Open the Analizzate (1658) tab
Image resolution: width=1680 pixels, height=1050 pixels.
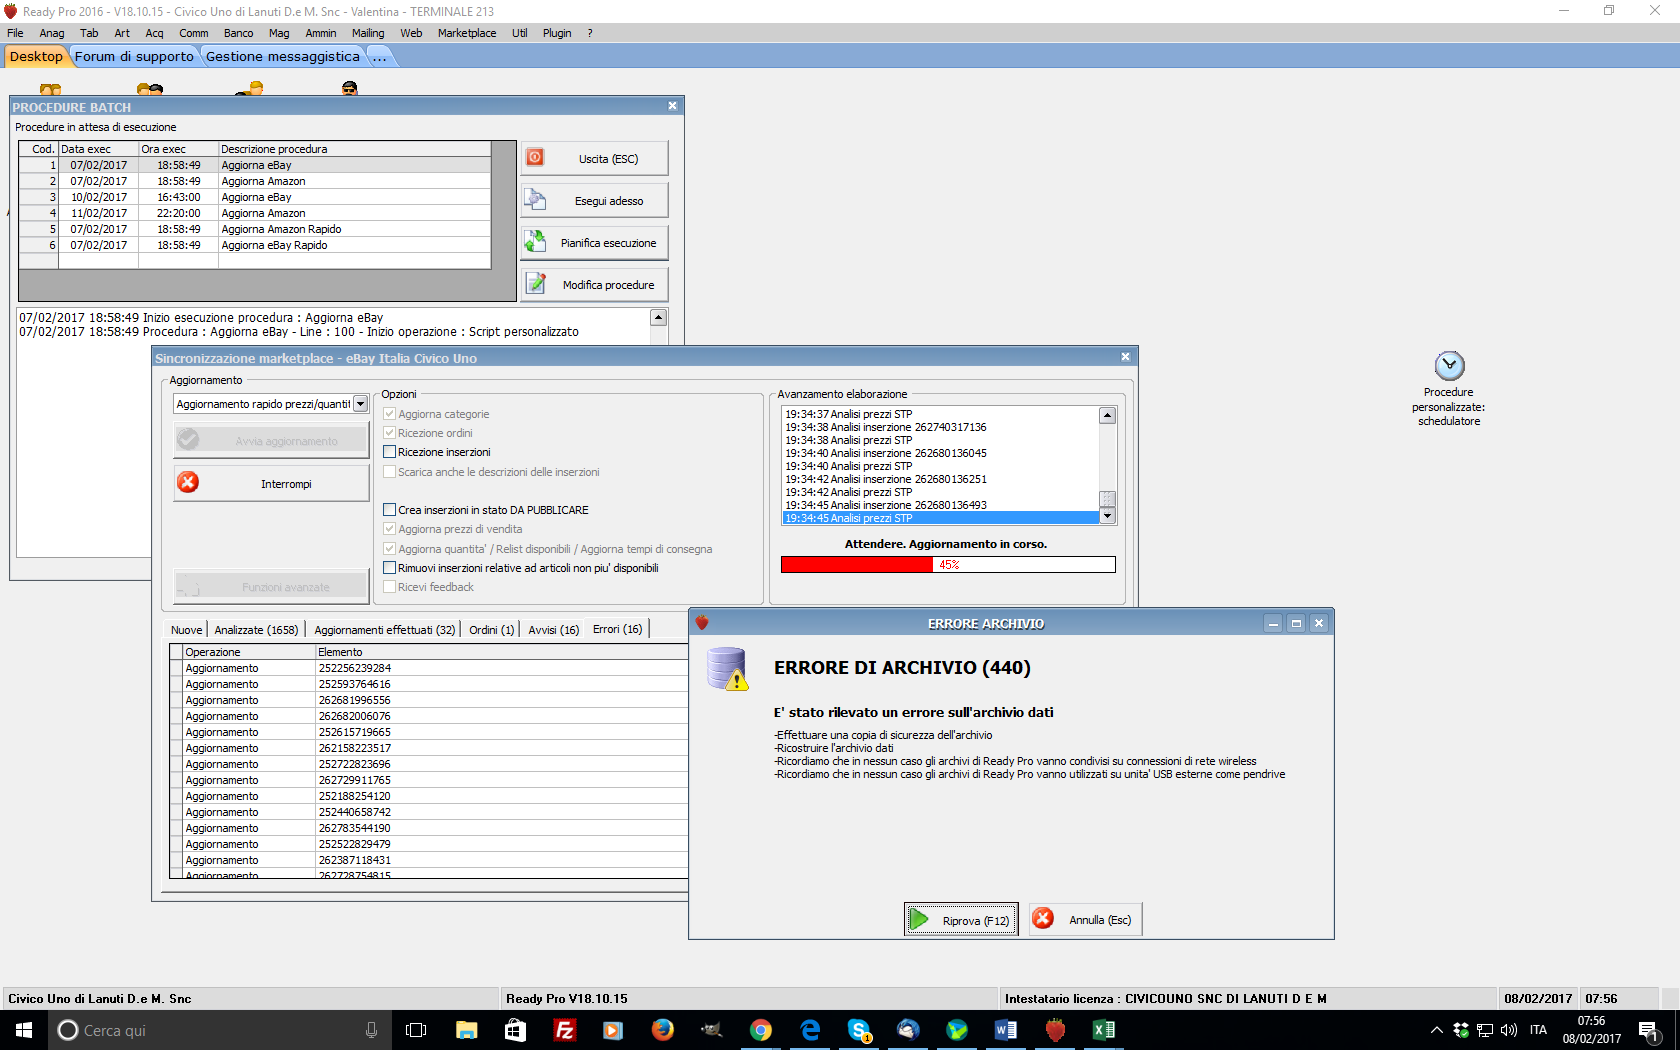coord(256,629)
